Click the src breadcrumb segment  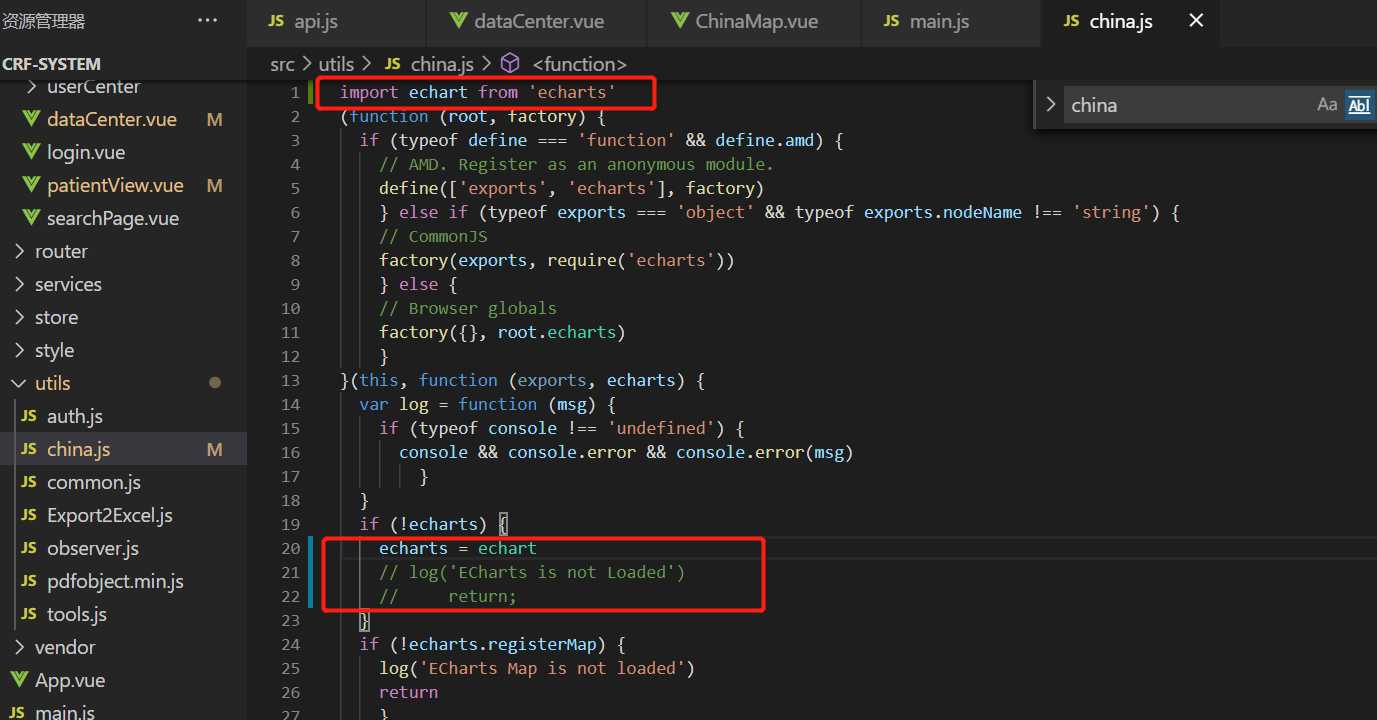[x=283, y=64]
